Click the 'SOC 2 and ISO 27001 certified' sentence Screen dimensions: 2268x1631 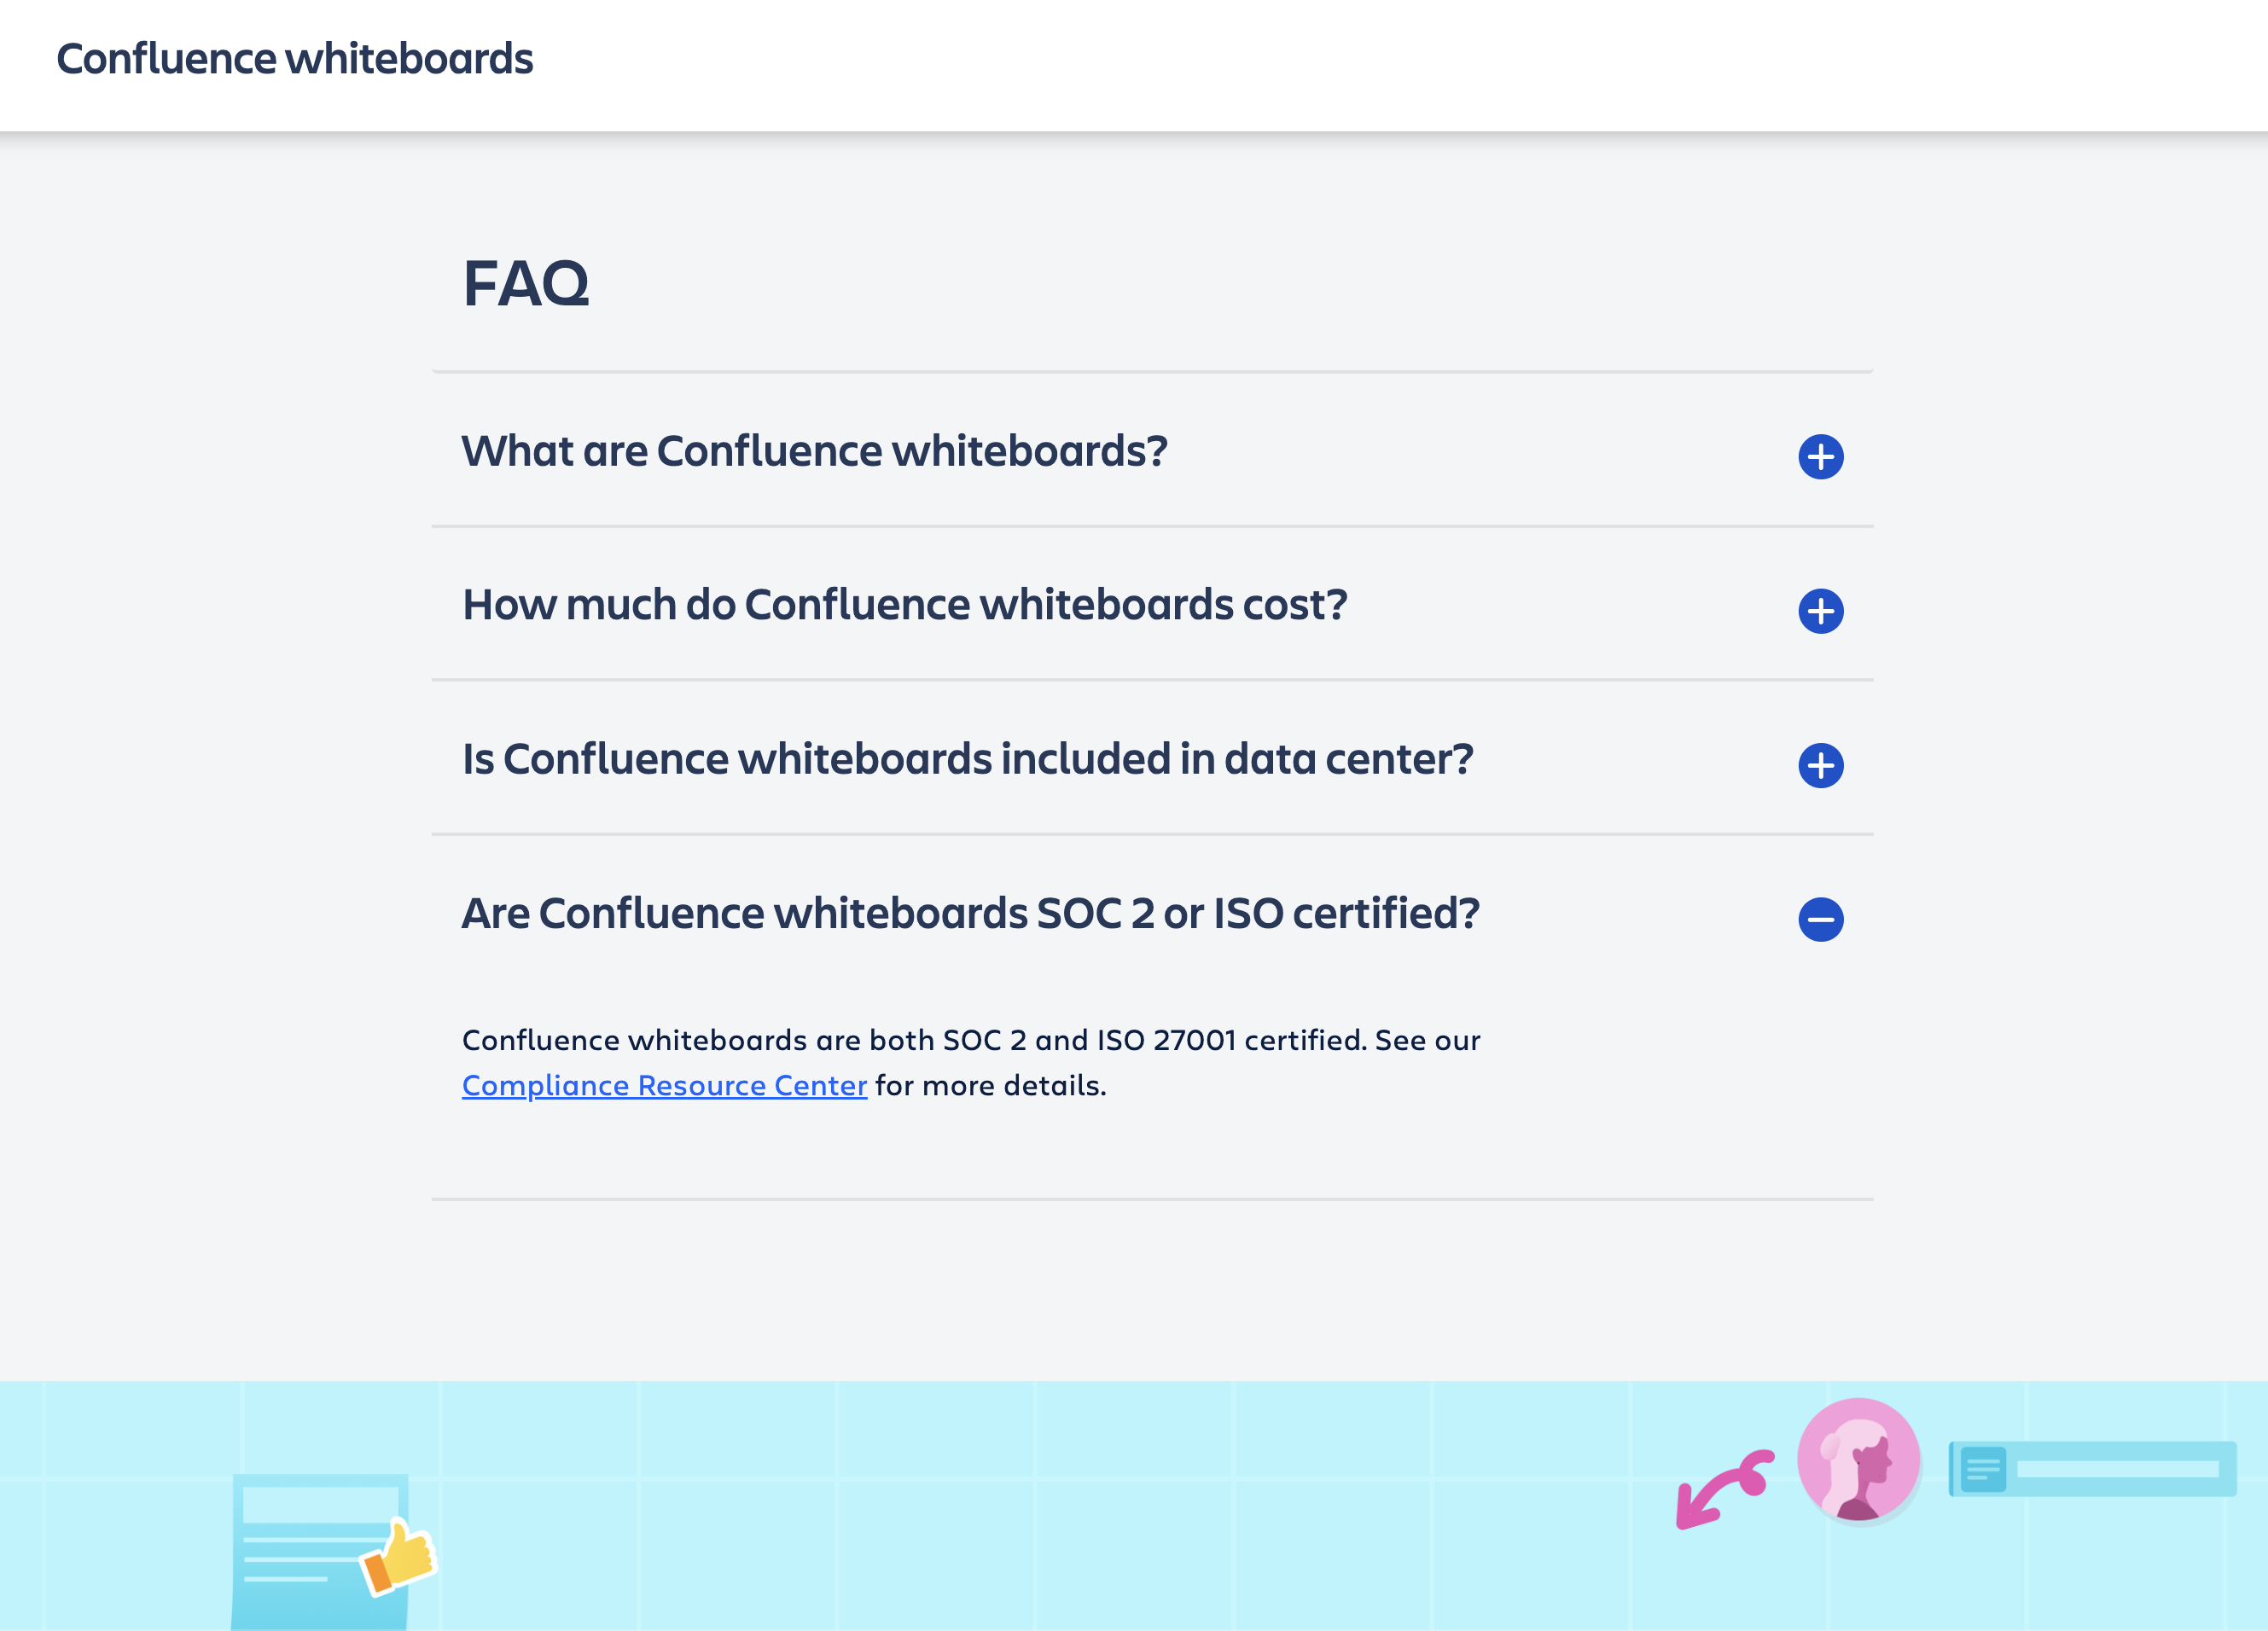[970, 1040]
